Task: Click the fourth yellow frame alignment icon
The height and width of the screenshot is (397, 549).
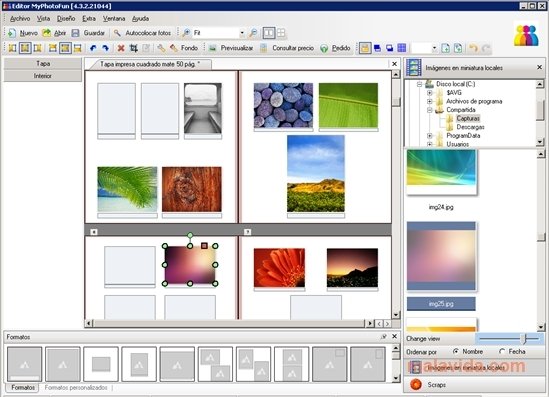Action: (53, 48)
